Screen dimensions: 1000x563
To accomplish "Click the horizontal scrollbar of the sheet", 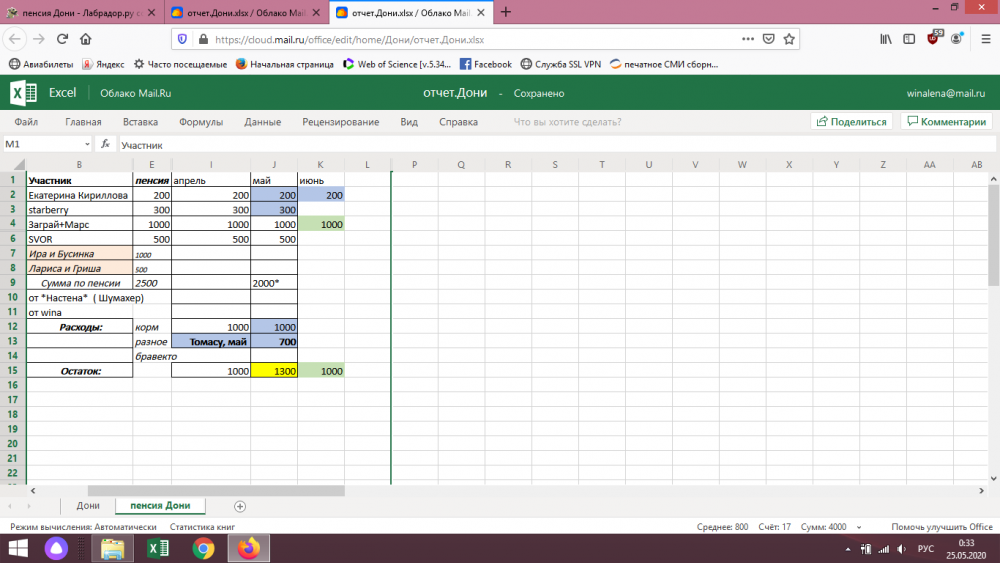I will pyautogui.click(x=215, y=491).
